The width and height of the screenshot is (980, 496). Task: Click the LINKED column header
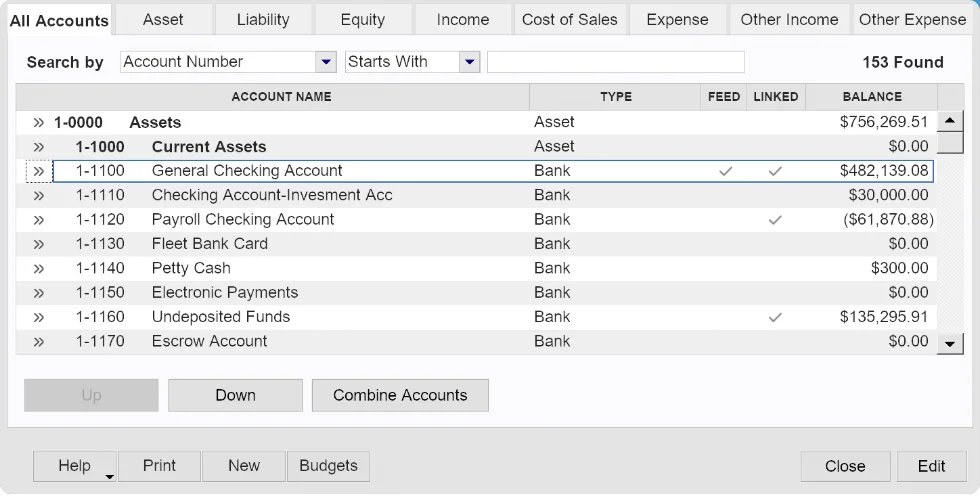click(x=776, y=97)
